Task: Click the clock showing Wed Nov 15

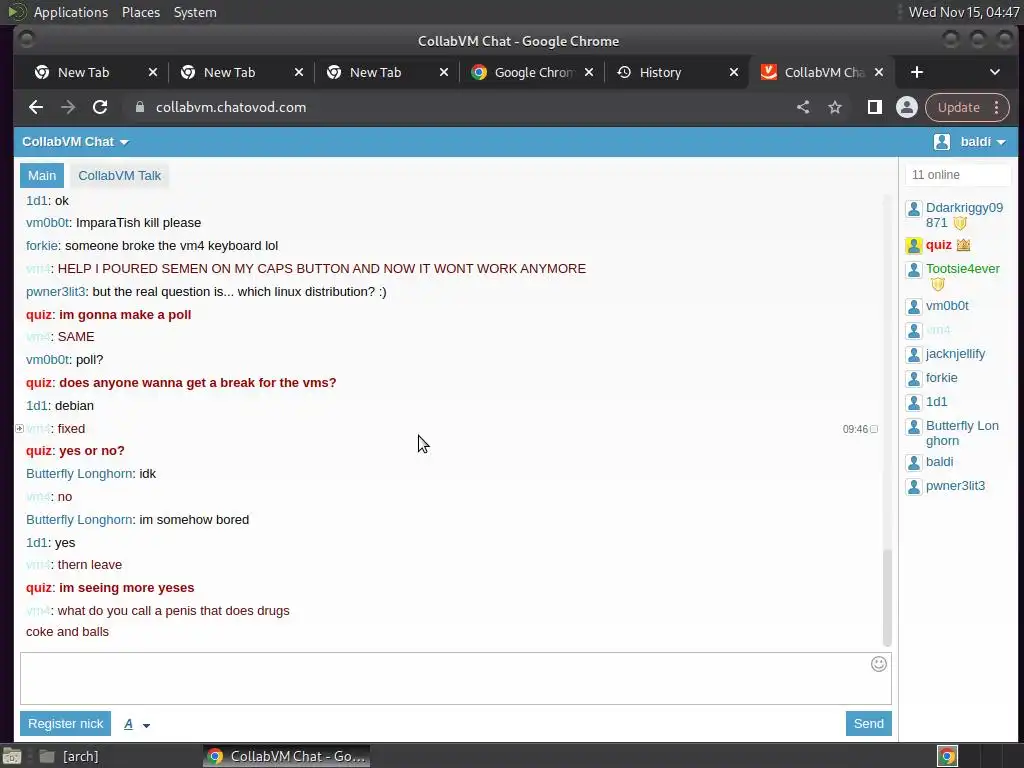Action: click(963, 12)
